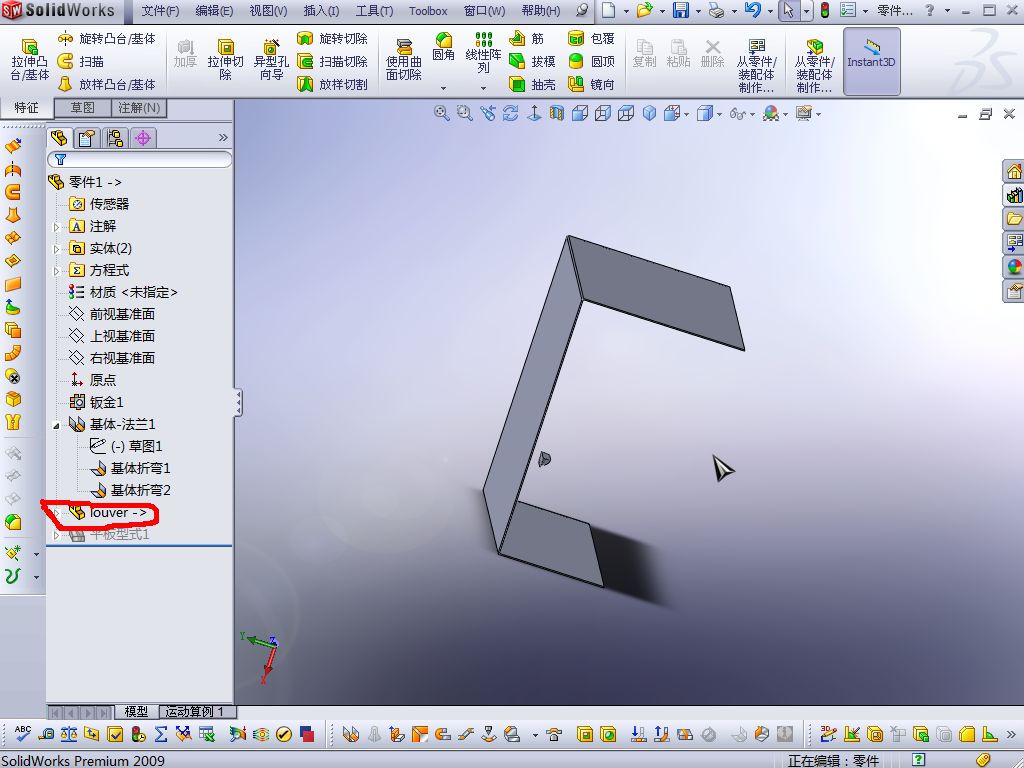This screenshot has width=1024, height=768.
Task: Switch to the 草图 tab
Action: point(82,108)
